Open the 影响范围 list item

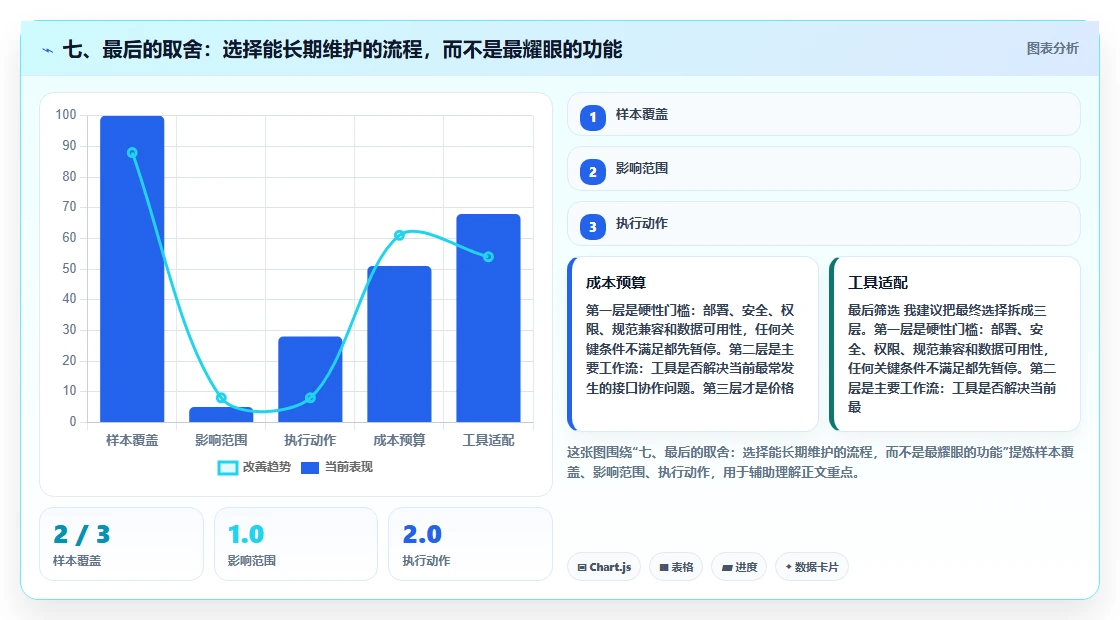824,169
